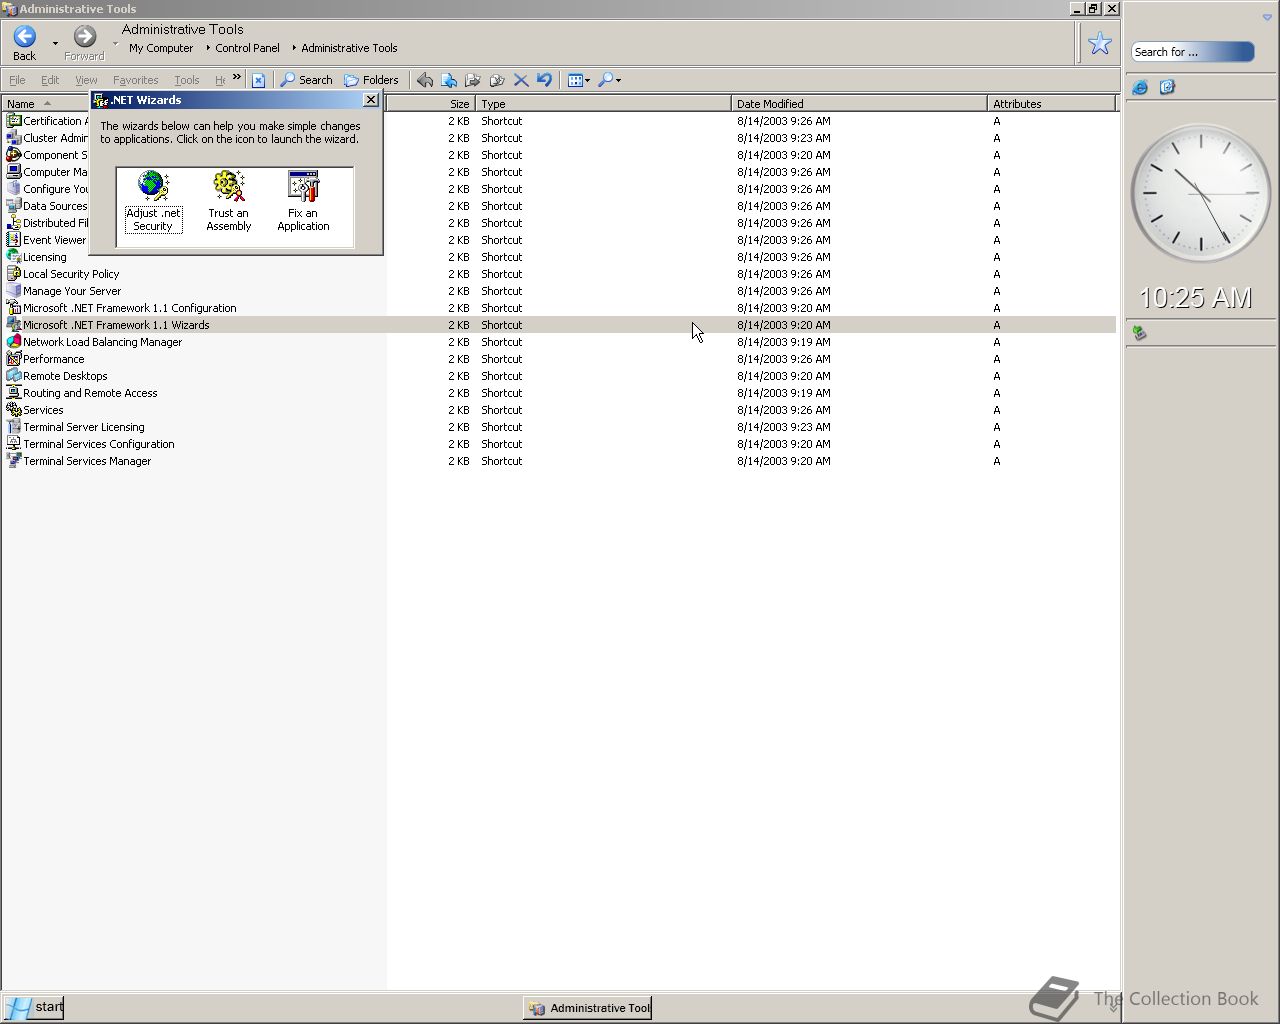Click the Delete (X) toolbar icon
This screenshot has width=1280, height=1024.
tap(521, 80)
